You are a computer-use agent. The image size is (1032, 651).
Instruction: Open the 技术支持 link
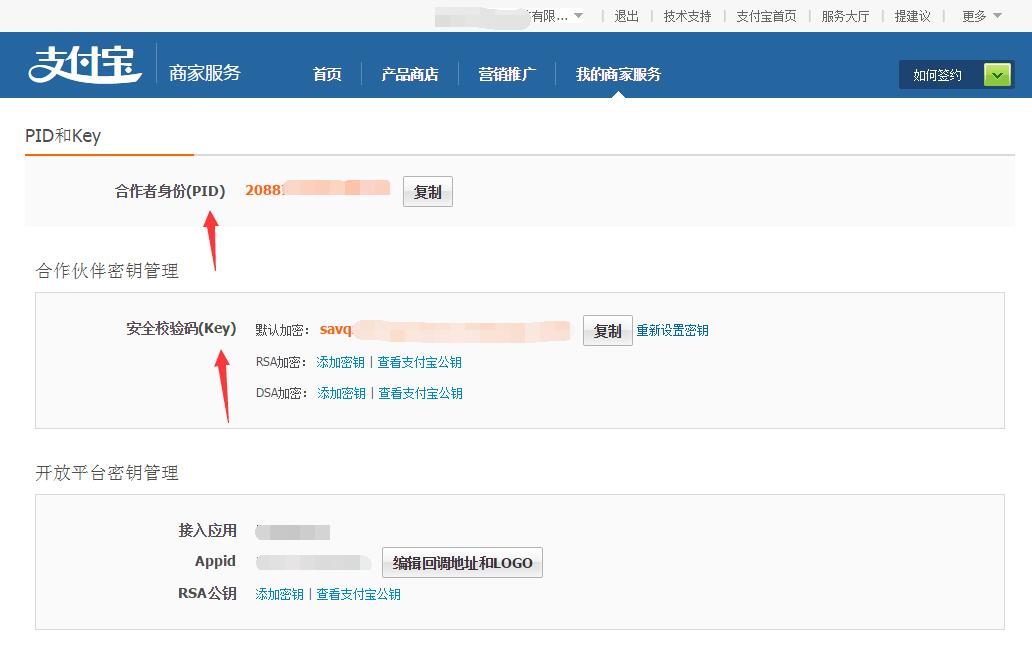[x=687, y=16]
